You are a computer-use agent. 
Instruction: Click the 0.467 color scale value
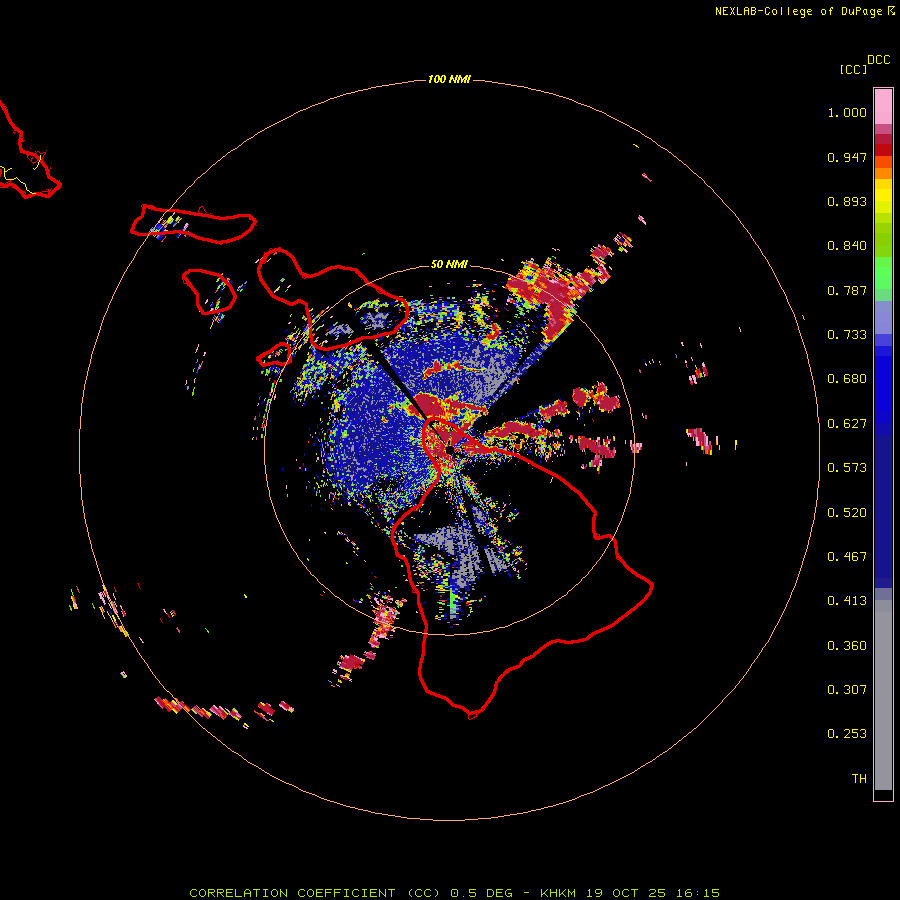pyautogui.click(x=847, y=557)
